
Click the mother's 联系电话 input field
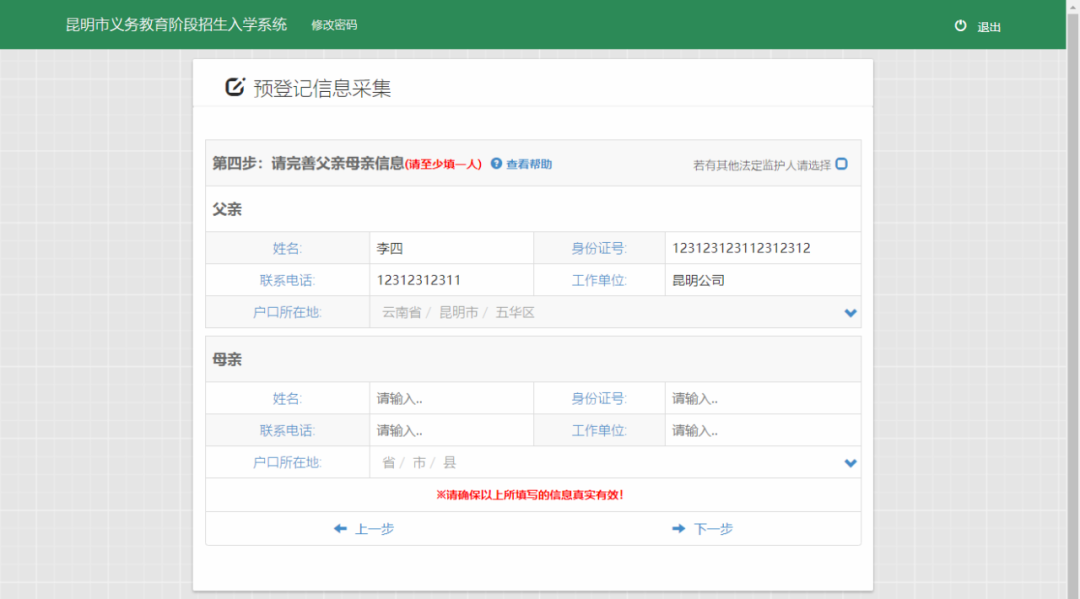pyautogui.click(x=450, y=430)
